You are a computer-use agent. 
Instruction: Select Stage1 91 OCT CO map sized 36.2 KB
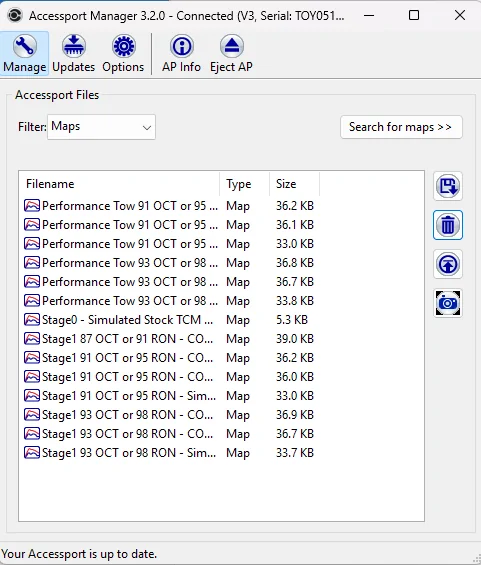click(x=169, y=358)
